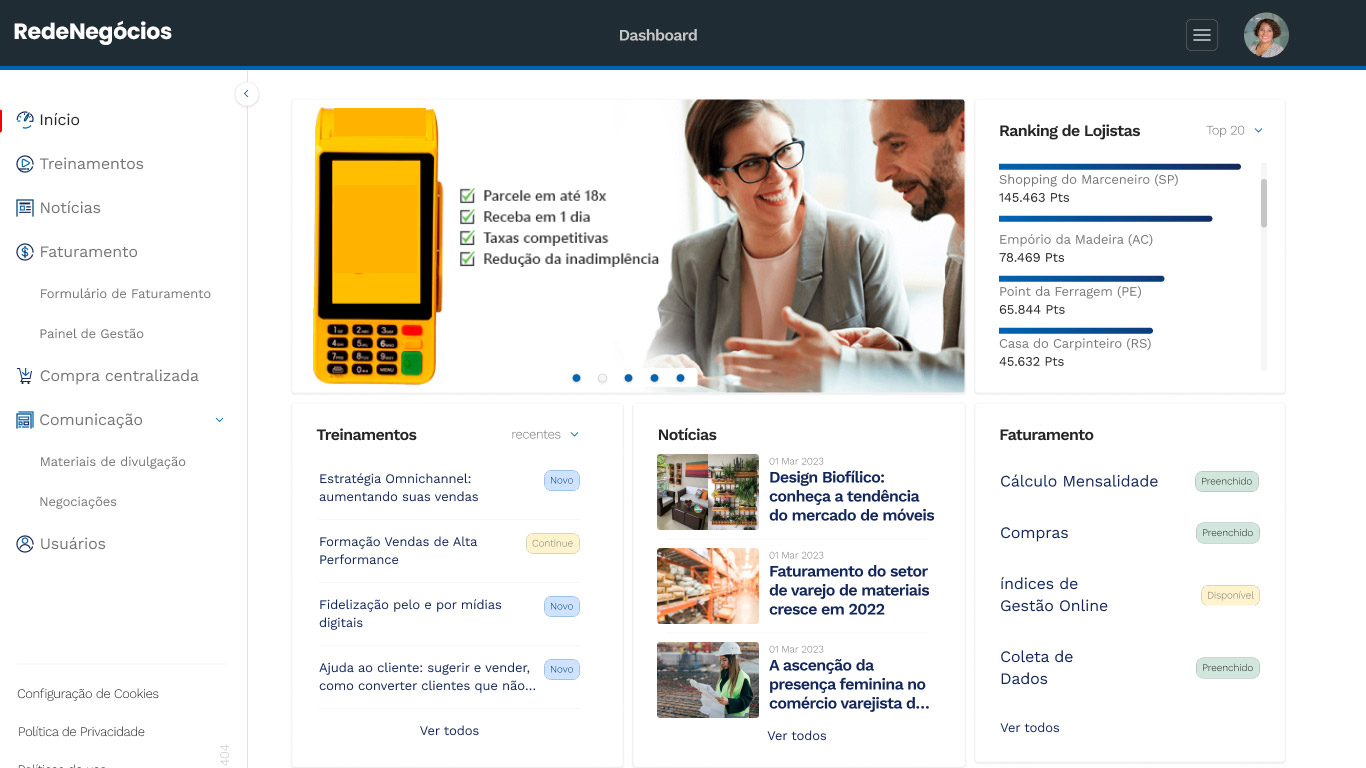Open Materiais de divulgação submenu item
Screen dimensions: 1366x768
click(112, 462)
